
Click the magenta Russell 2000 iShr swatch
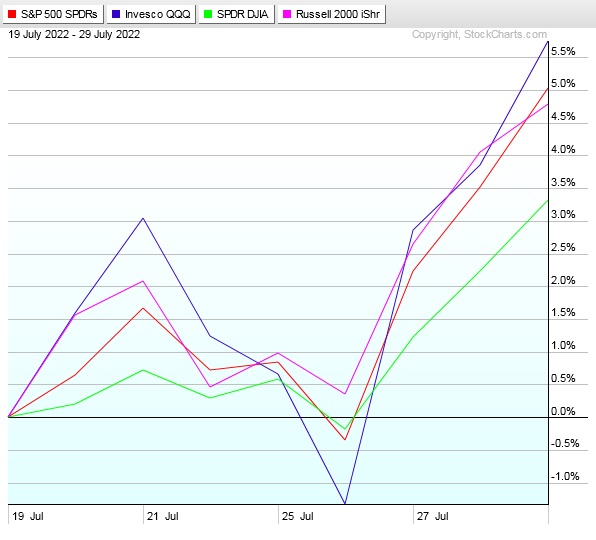(287, 14)
